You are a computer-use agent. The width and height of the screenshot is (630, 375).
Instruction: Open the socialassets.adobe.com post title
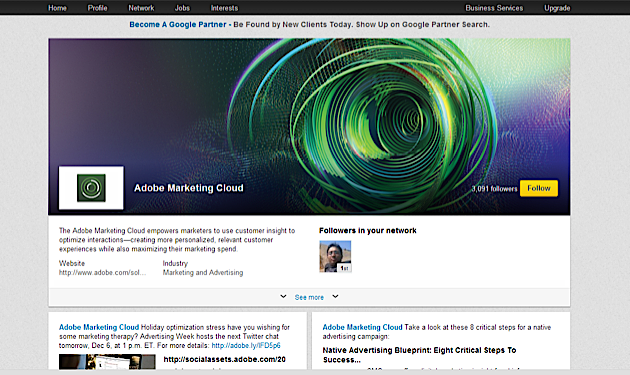point(224,359)
